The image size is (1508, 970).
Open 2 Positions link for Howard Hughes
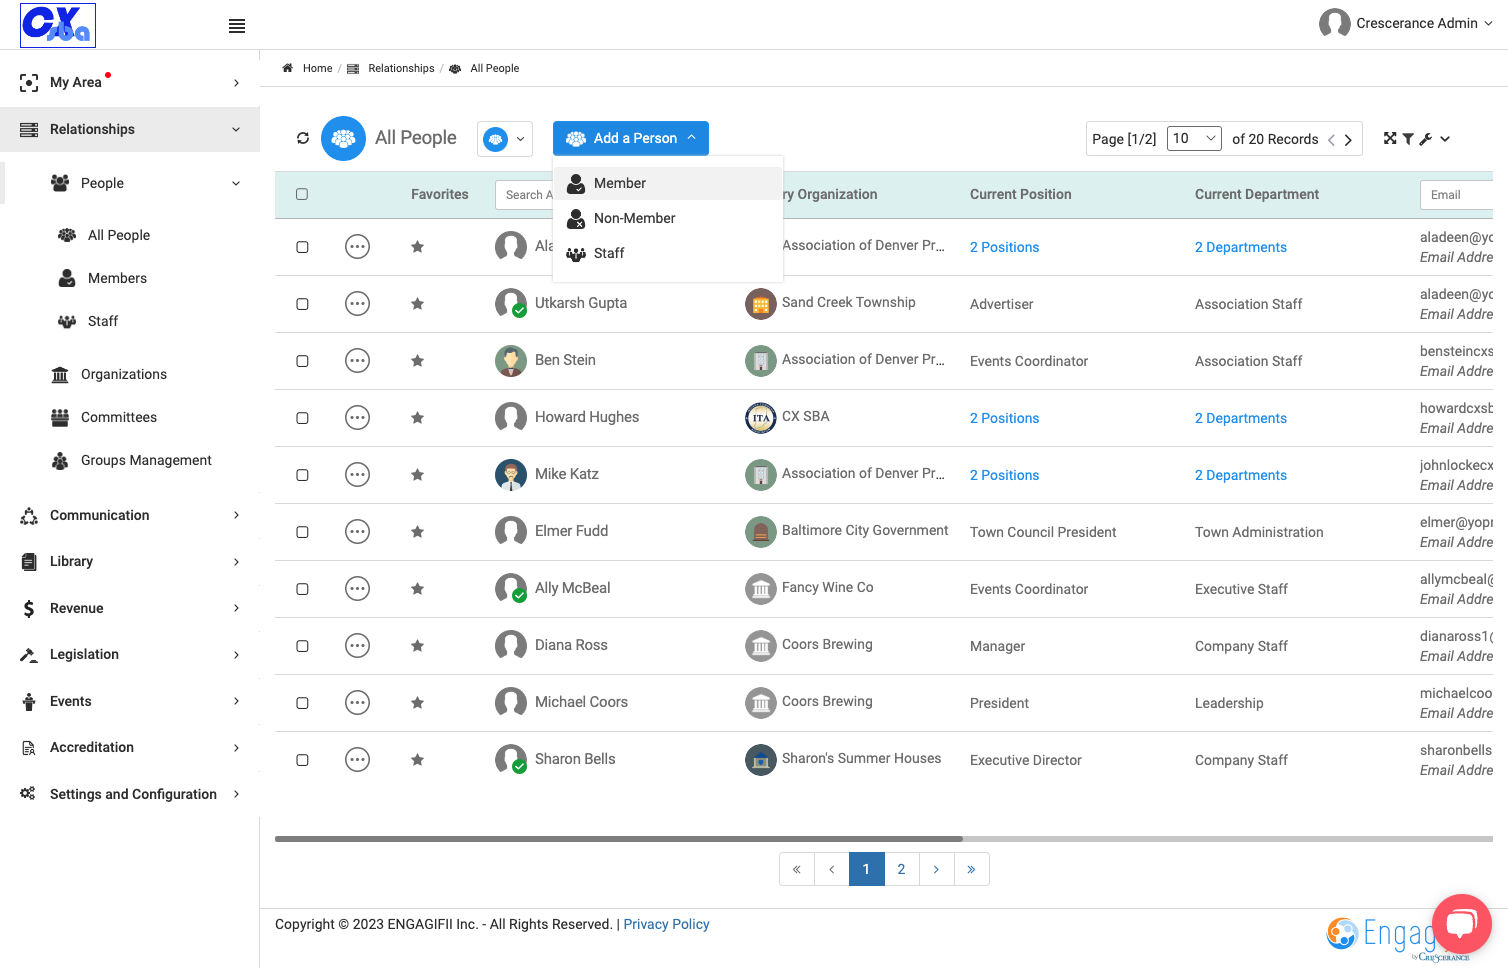pyautogui.click(x=1004, y=418)
